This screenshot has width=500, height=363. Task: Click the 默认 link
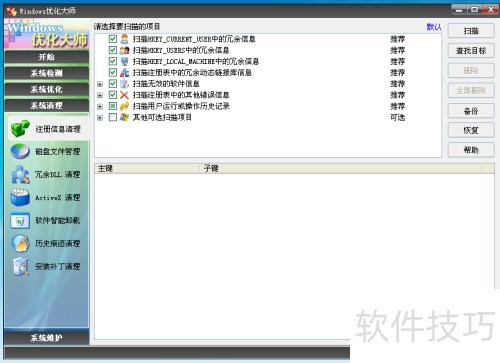coord(434,27)
